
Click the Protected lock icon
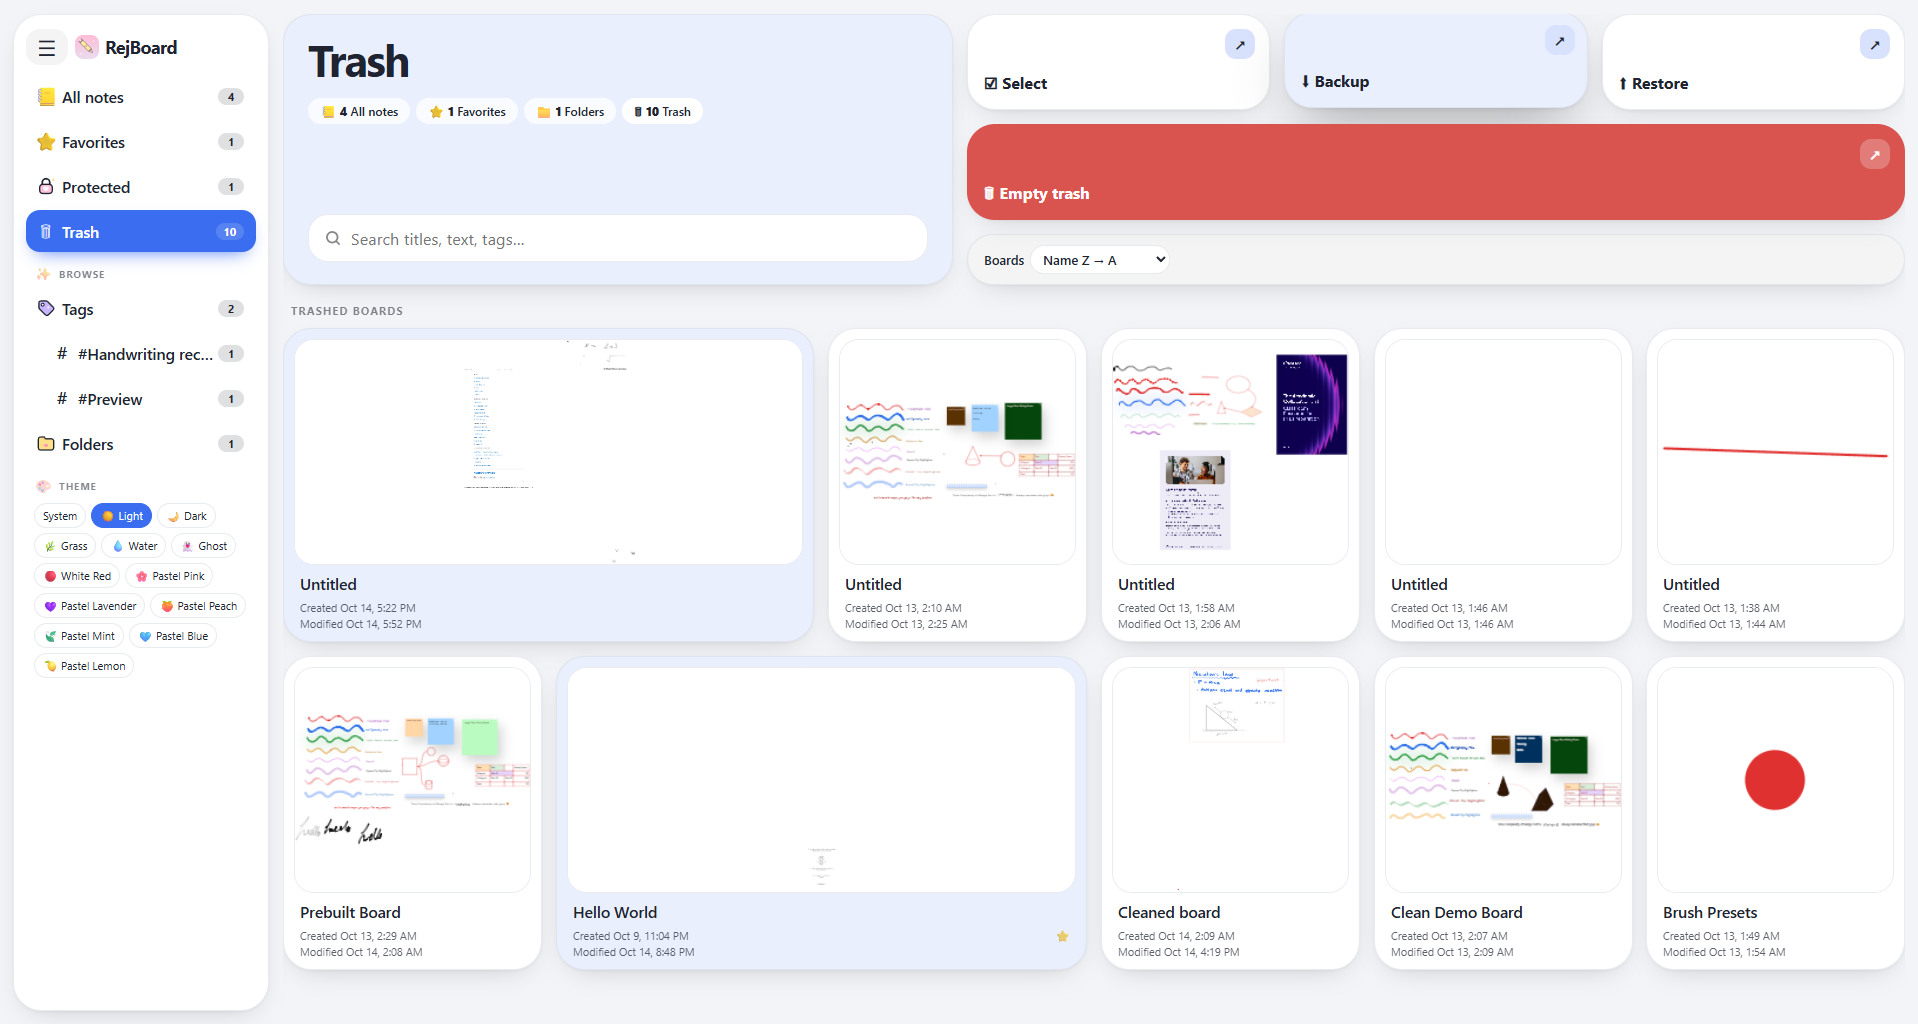[x=46, y=187]
